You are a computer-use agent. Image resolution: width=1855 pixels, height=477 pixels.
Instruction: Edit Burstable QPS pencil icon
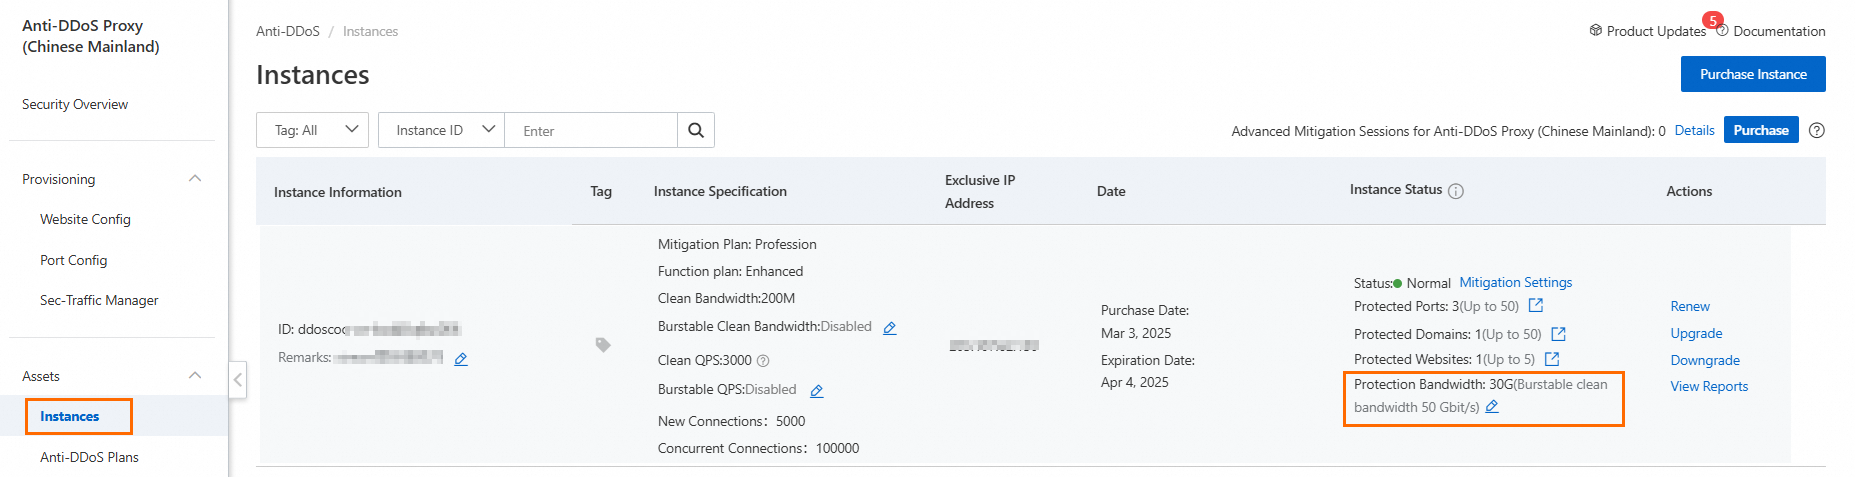[816, 391]
